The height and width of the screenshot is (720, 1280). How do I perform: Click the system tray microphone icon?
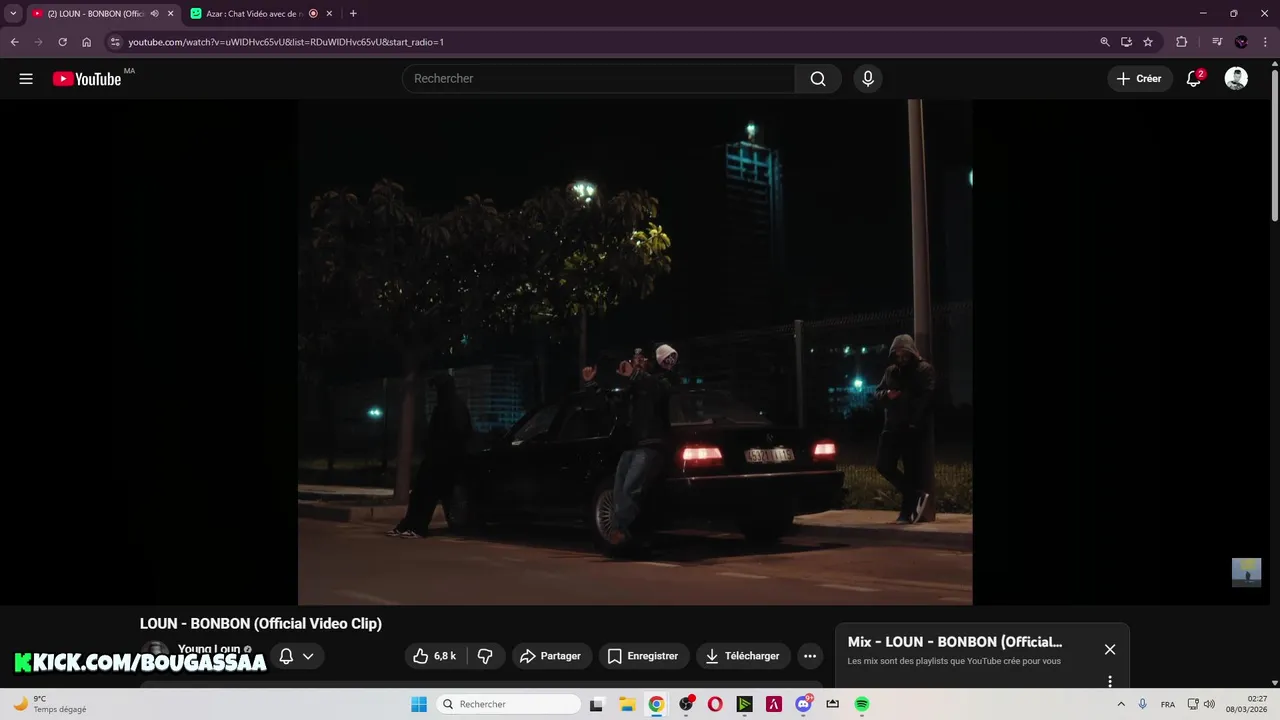coord(1143,704)
